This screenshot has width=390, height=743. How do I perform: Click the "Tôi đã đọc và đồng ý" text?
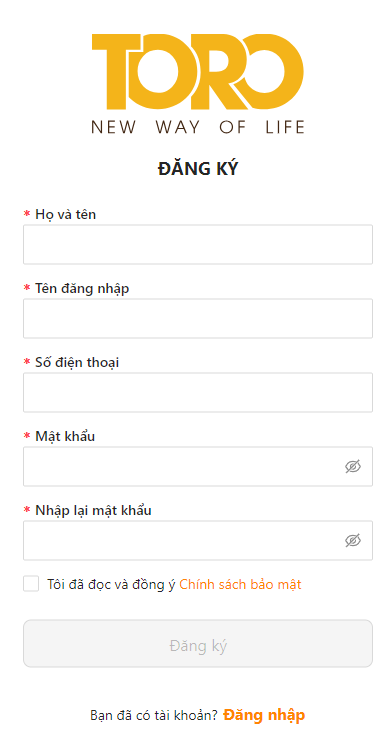111,584
